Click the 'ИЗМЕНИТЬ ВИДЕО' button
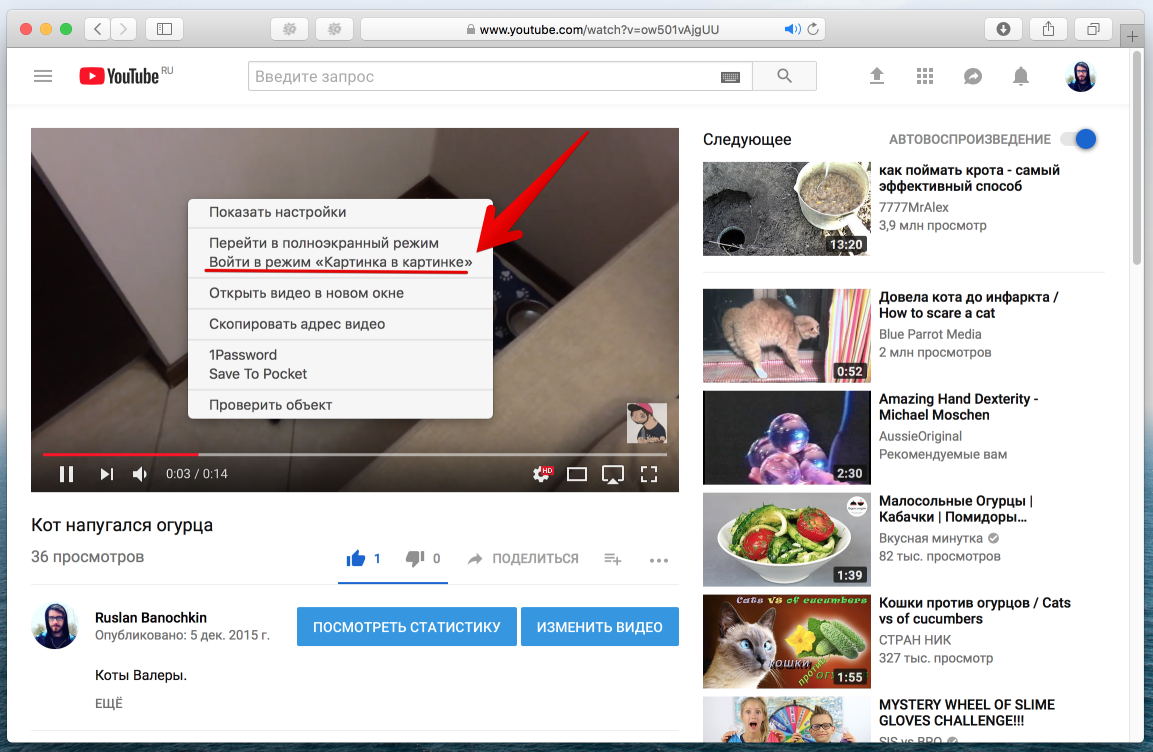Viewport: 1153px width, 752px height. point(599,627)
